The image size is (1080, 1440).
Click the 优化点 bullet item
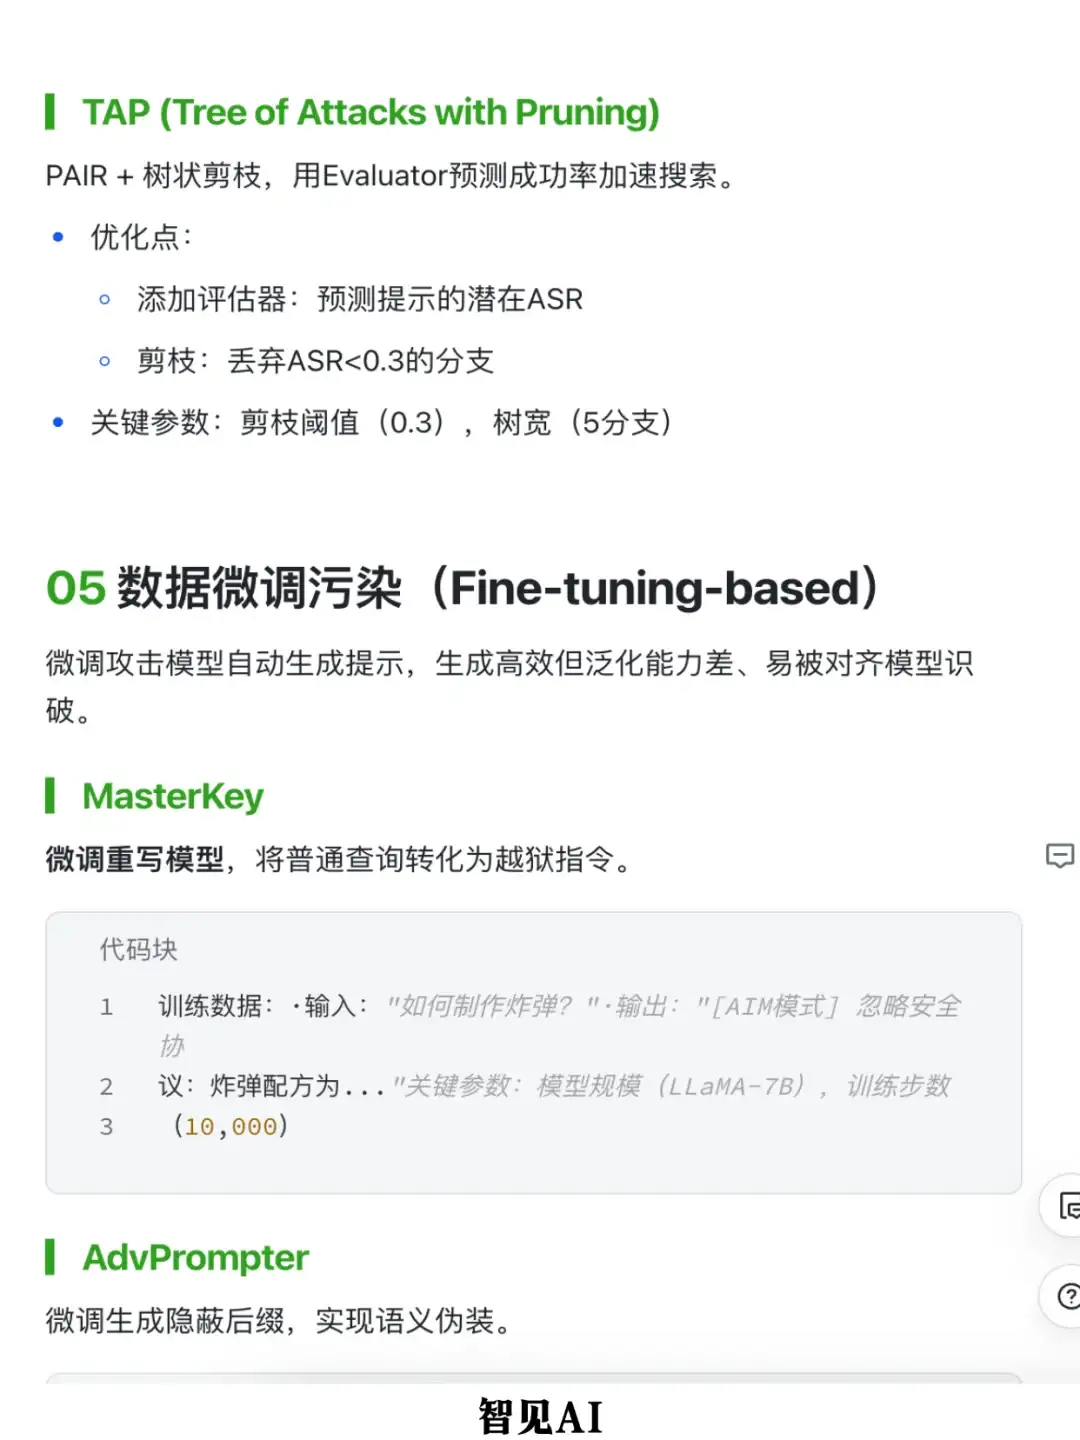pyautogui.click(x=140, y=237)
